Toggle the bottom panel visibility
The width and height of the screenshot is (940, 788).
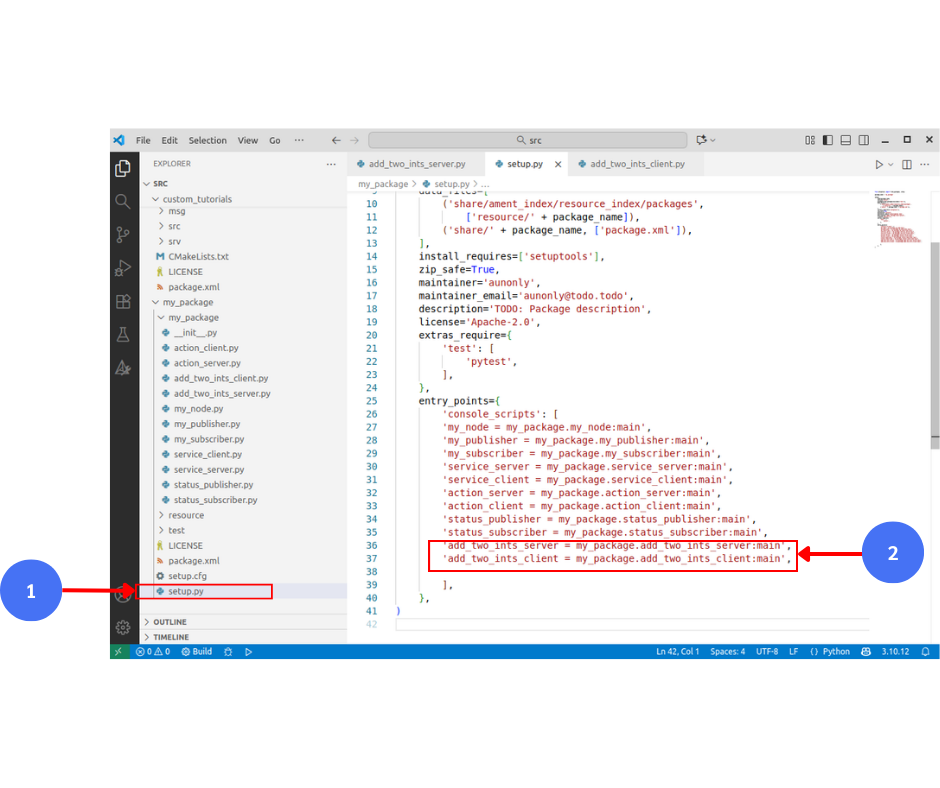click(845, 140)
